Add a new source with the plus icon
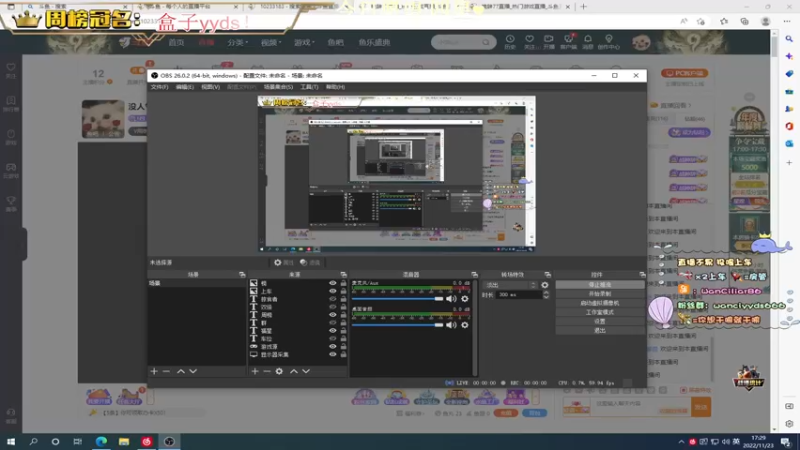This screenshot has height=450, width=800. point(255,371)
